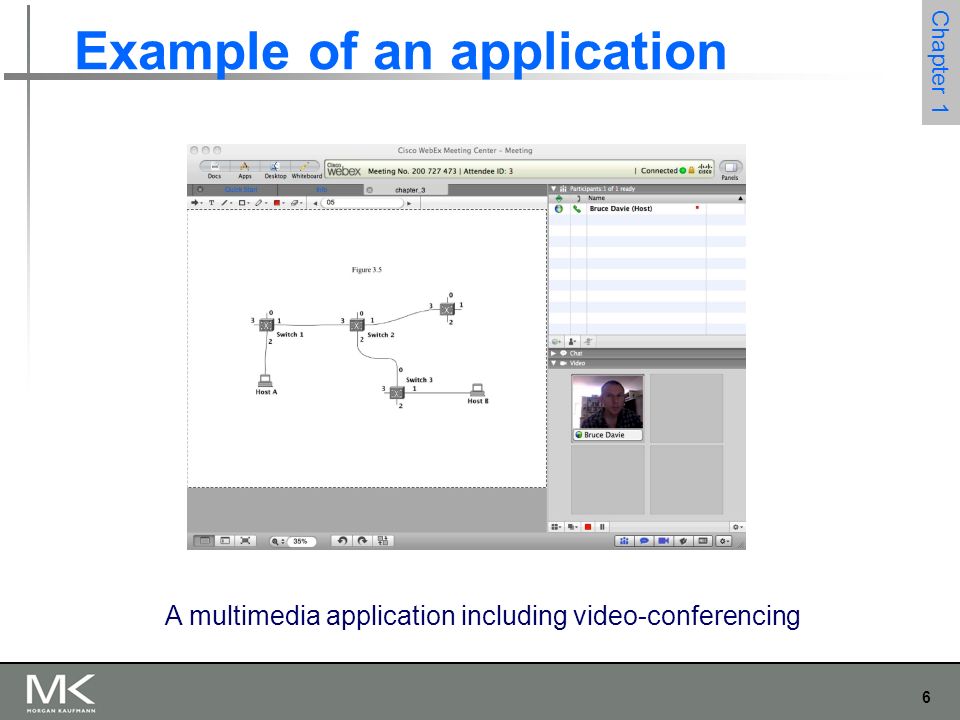Image resolution: width=960 pixels, height=720 pixels.
Task: Rotate the page left
Action: [x=342, y=541]
